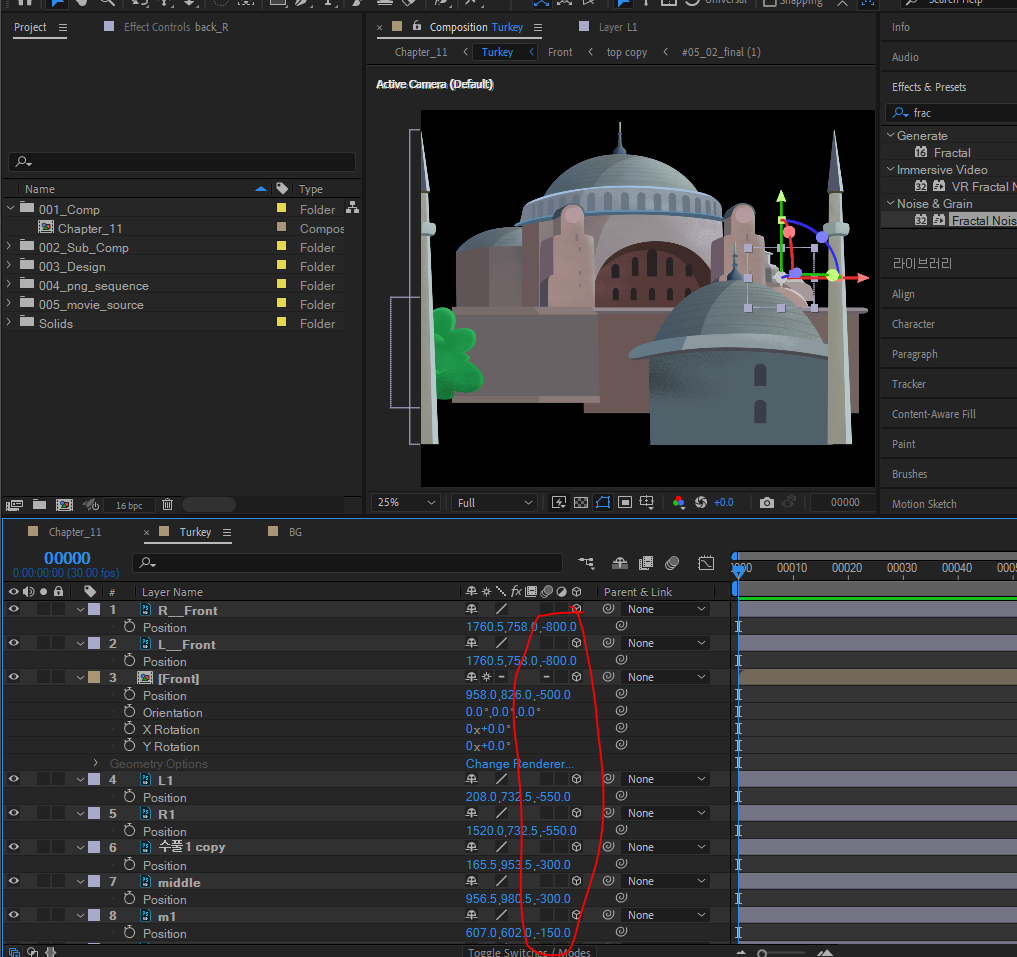
Task: Toggle visibility of Front layer
Action: coord(14,677)
